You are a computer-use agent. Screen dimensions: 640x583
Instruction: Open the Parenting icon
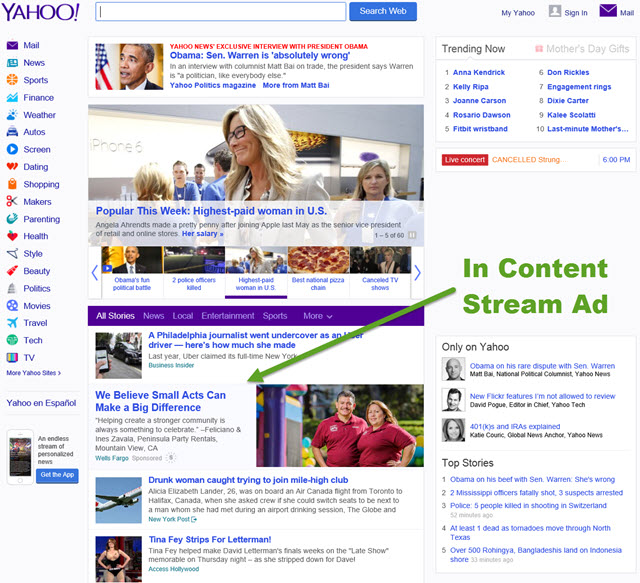pos(12,219)
